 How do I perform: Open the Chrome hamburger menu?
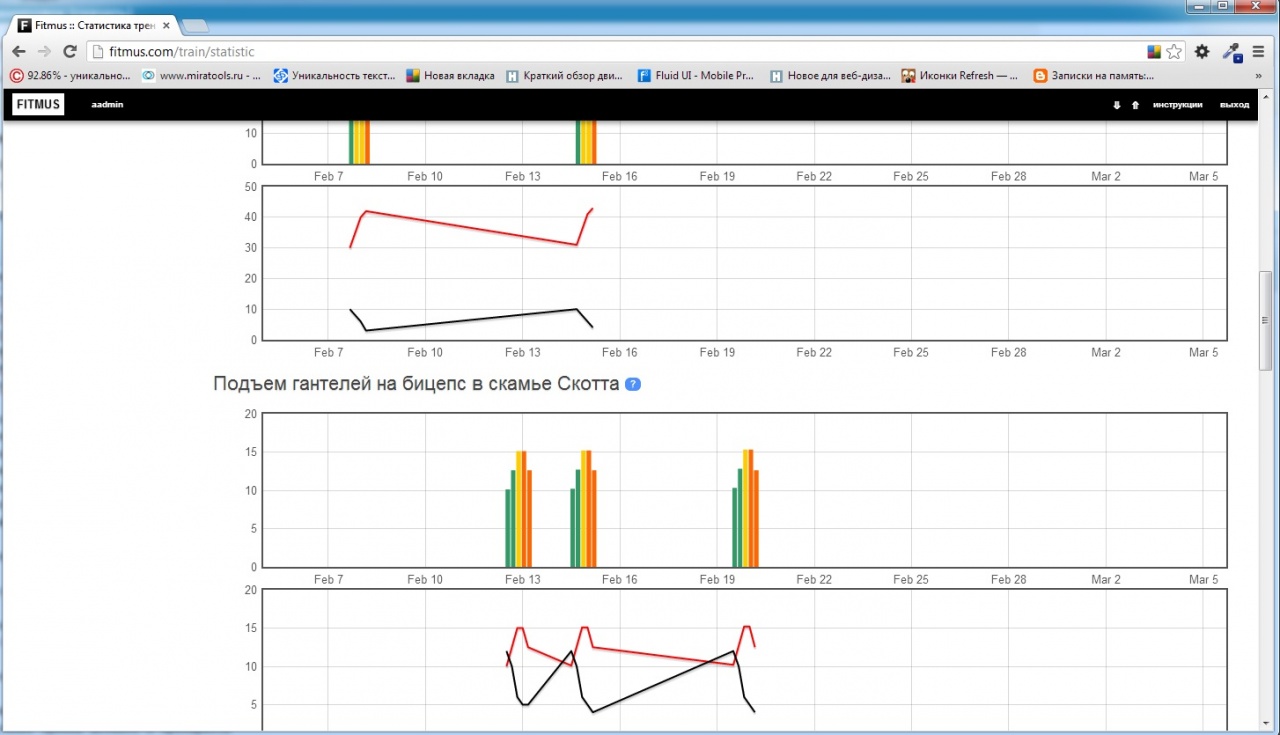[x=1258, y=51]
